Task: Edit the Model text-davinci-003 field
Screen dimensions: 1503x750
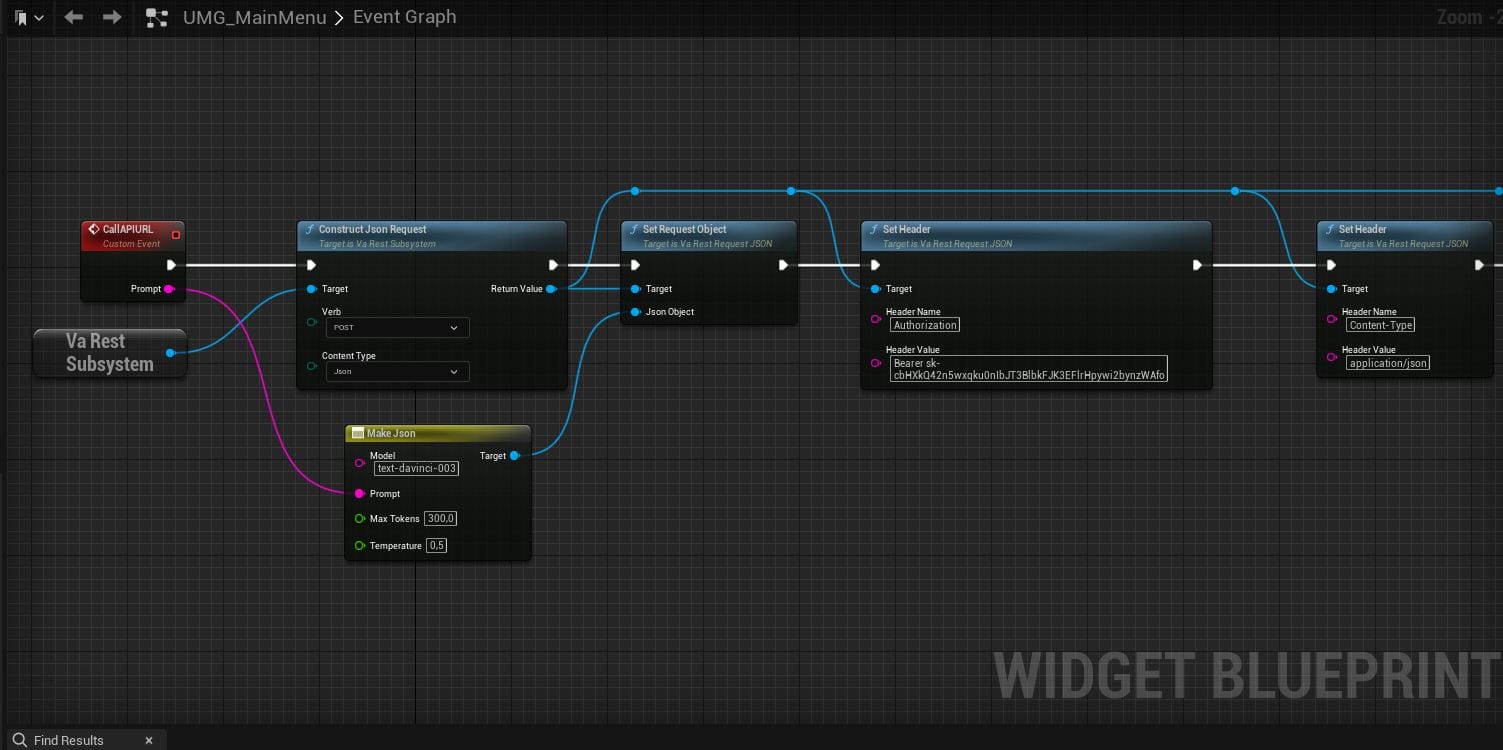Action: coord(416,468)
